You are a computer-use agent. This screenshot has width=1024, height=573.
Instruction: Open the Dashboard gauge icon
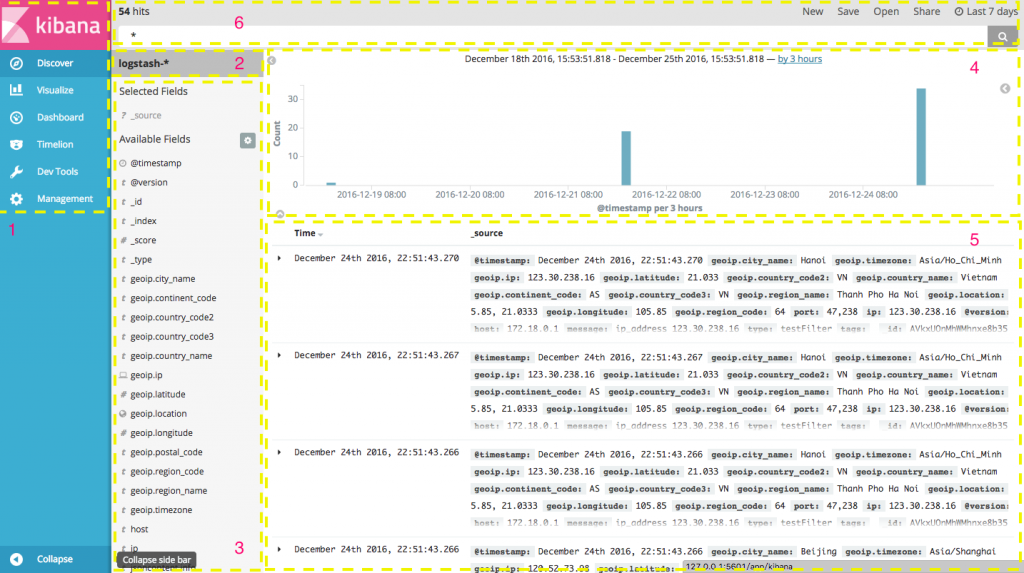click(16, 118)
